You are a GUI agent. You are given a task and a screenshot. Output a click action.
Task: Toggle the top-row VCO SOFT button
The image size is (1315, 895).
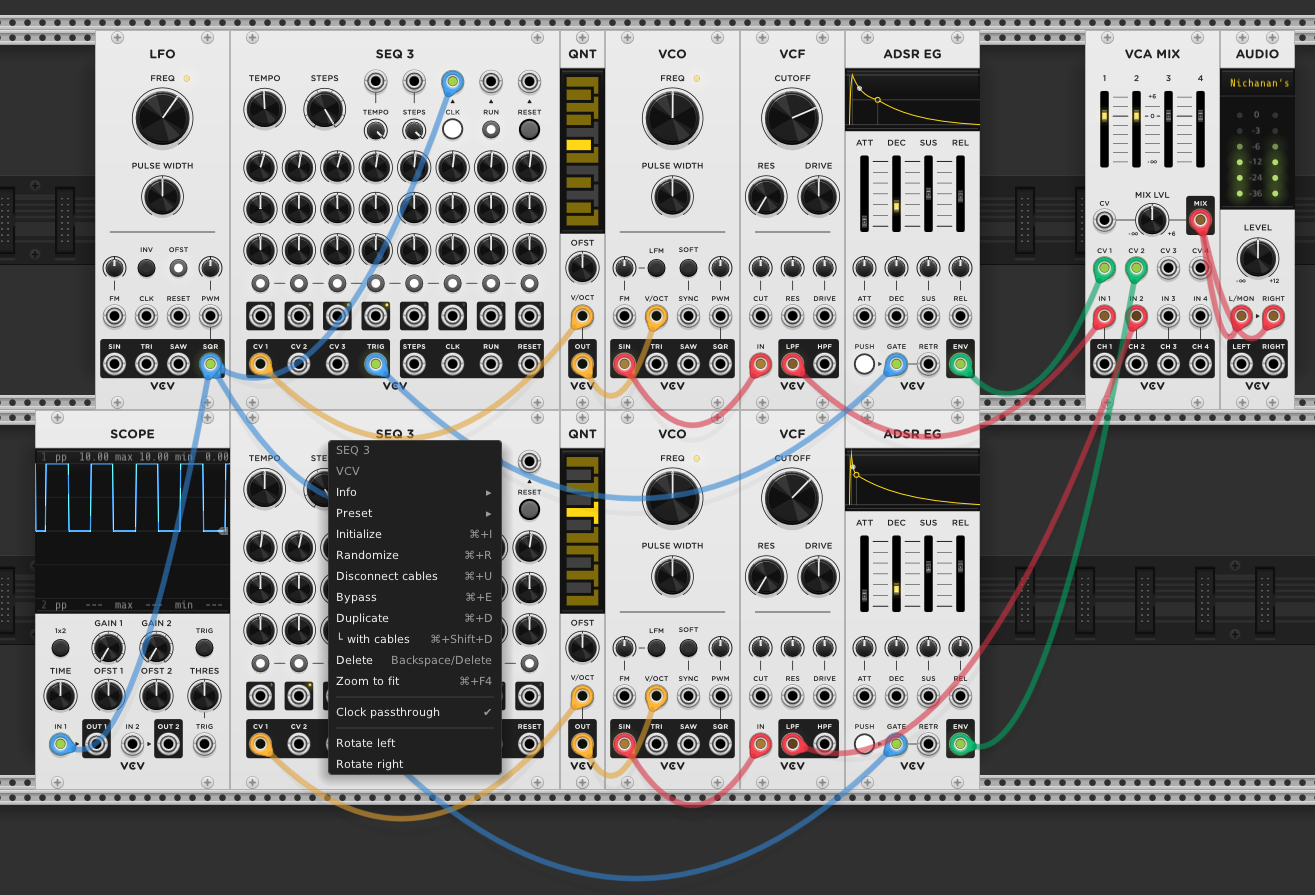688,267
